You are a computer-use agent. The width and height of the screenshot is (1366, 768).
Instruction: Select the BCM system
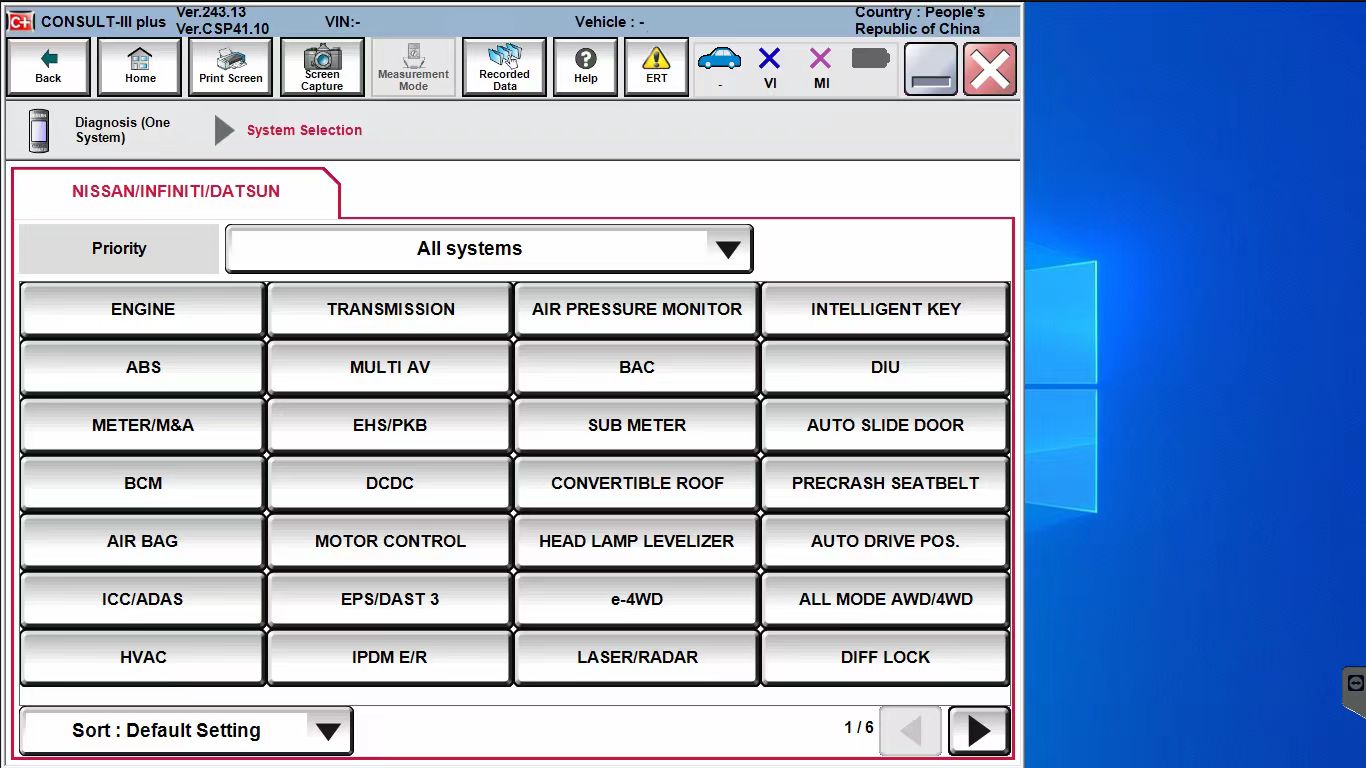[x=143, y=483]
